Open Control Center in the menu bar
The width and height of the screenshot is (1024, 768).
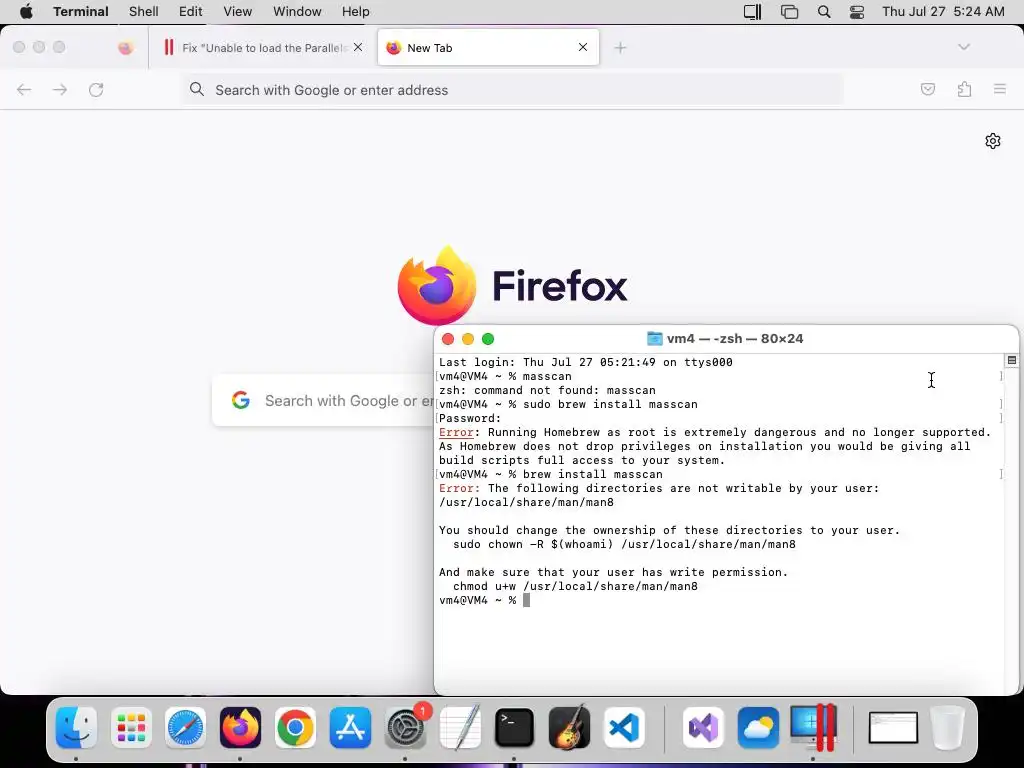[x=857, y=11]
